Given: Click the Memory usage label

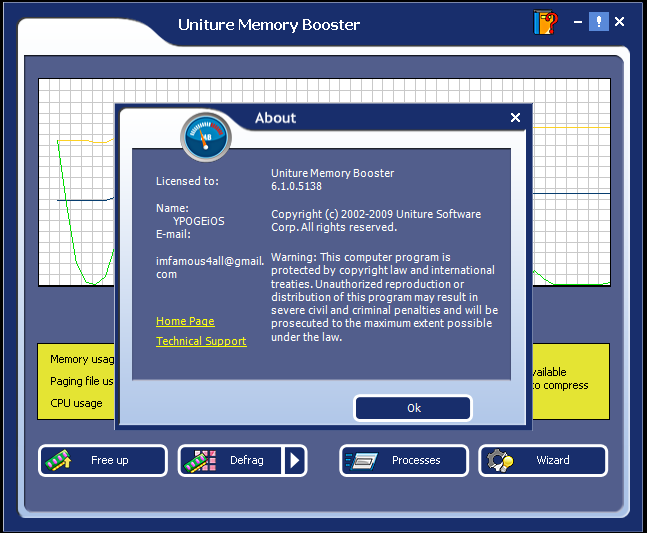Looking at the screenshot, I should pos(82,360).
